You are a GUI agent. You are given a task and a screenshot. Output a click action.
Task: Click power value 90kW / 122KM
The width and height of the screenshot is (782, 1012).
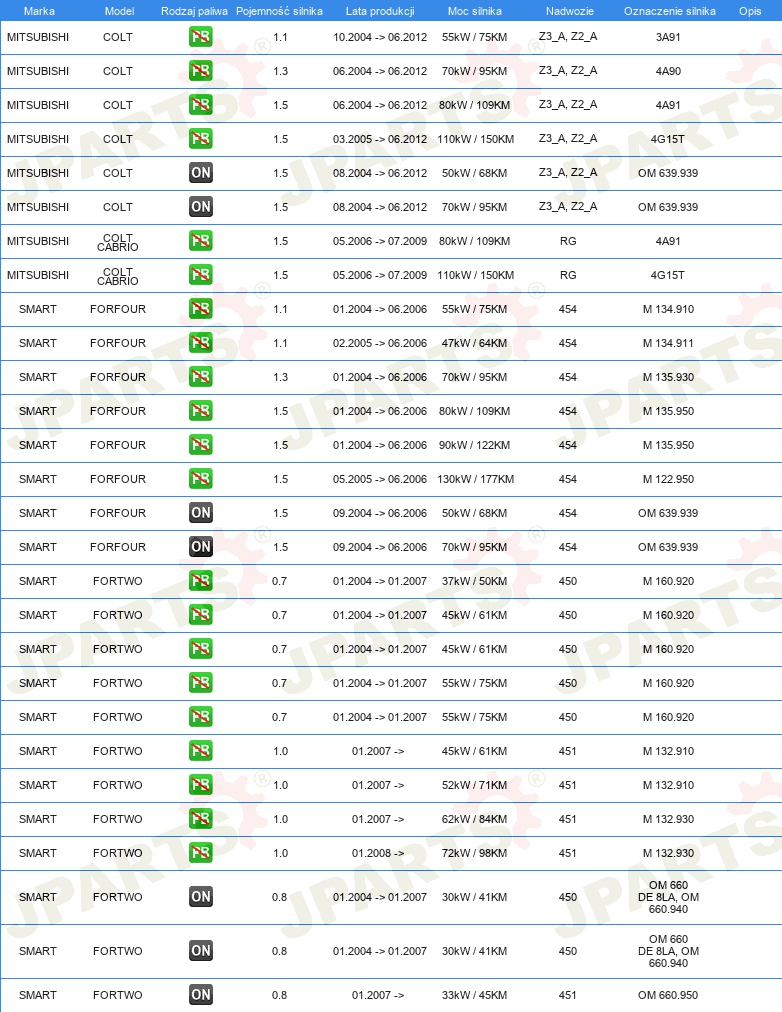(474, 445)
